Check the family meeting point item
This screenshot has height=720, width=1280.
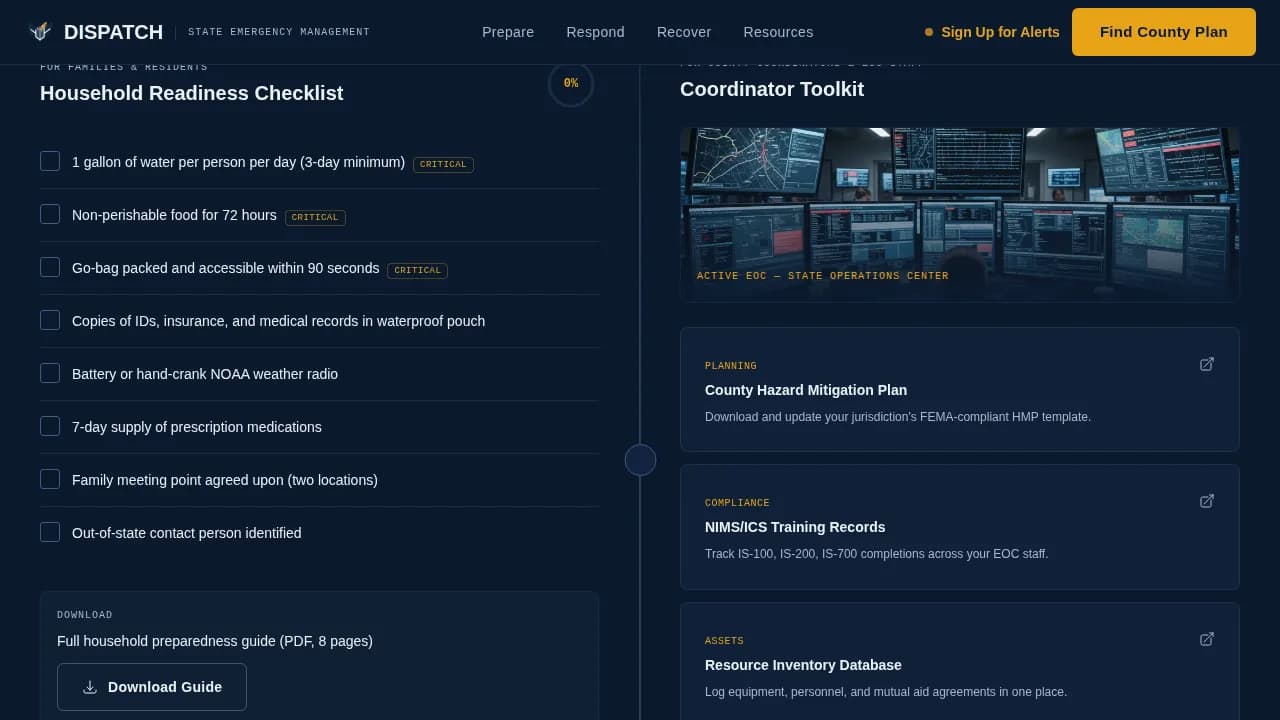coord(50,478)
